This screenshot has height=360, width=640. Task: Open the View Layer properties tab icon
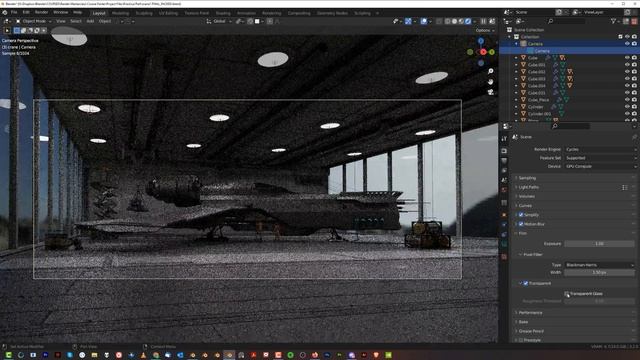[x=504, y=171]
